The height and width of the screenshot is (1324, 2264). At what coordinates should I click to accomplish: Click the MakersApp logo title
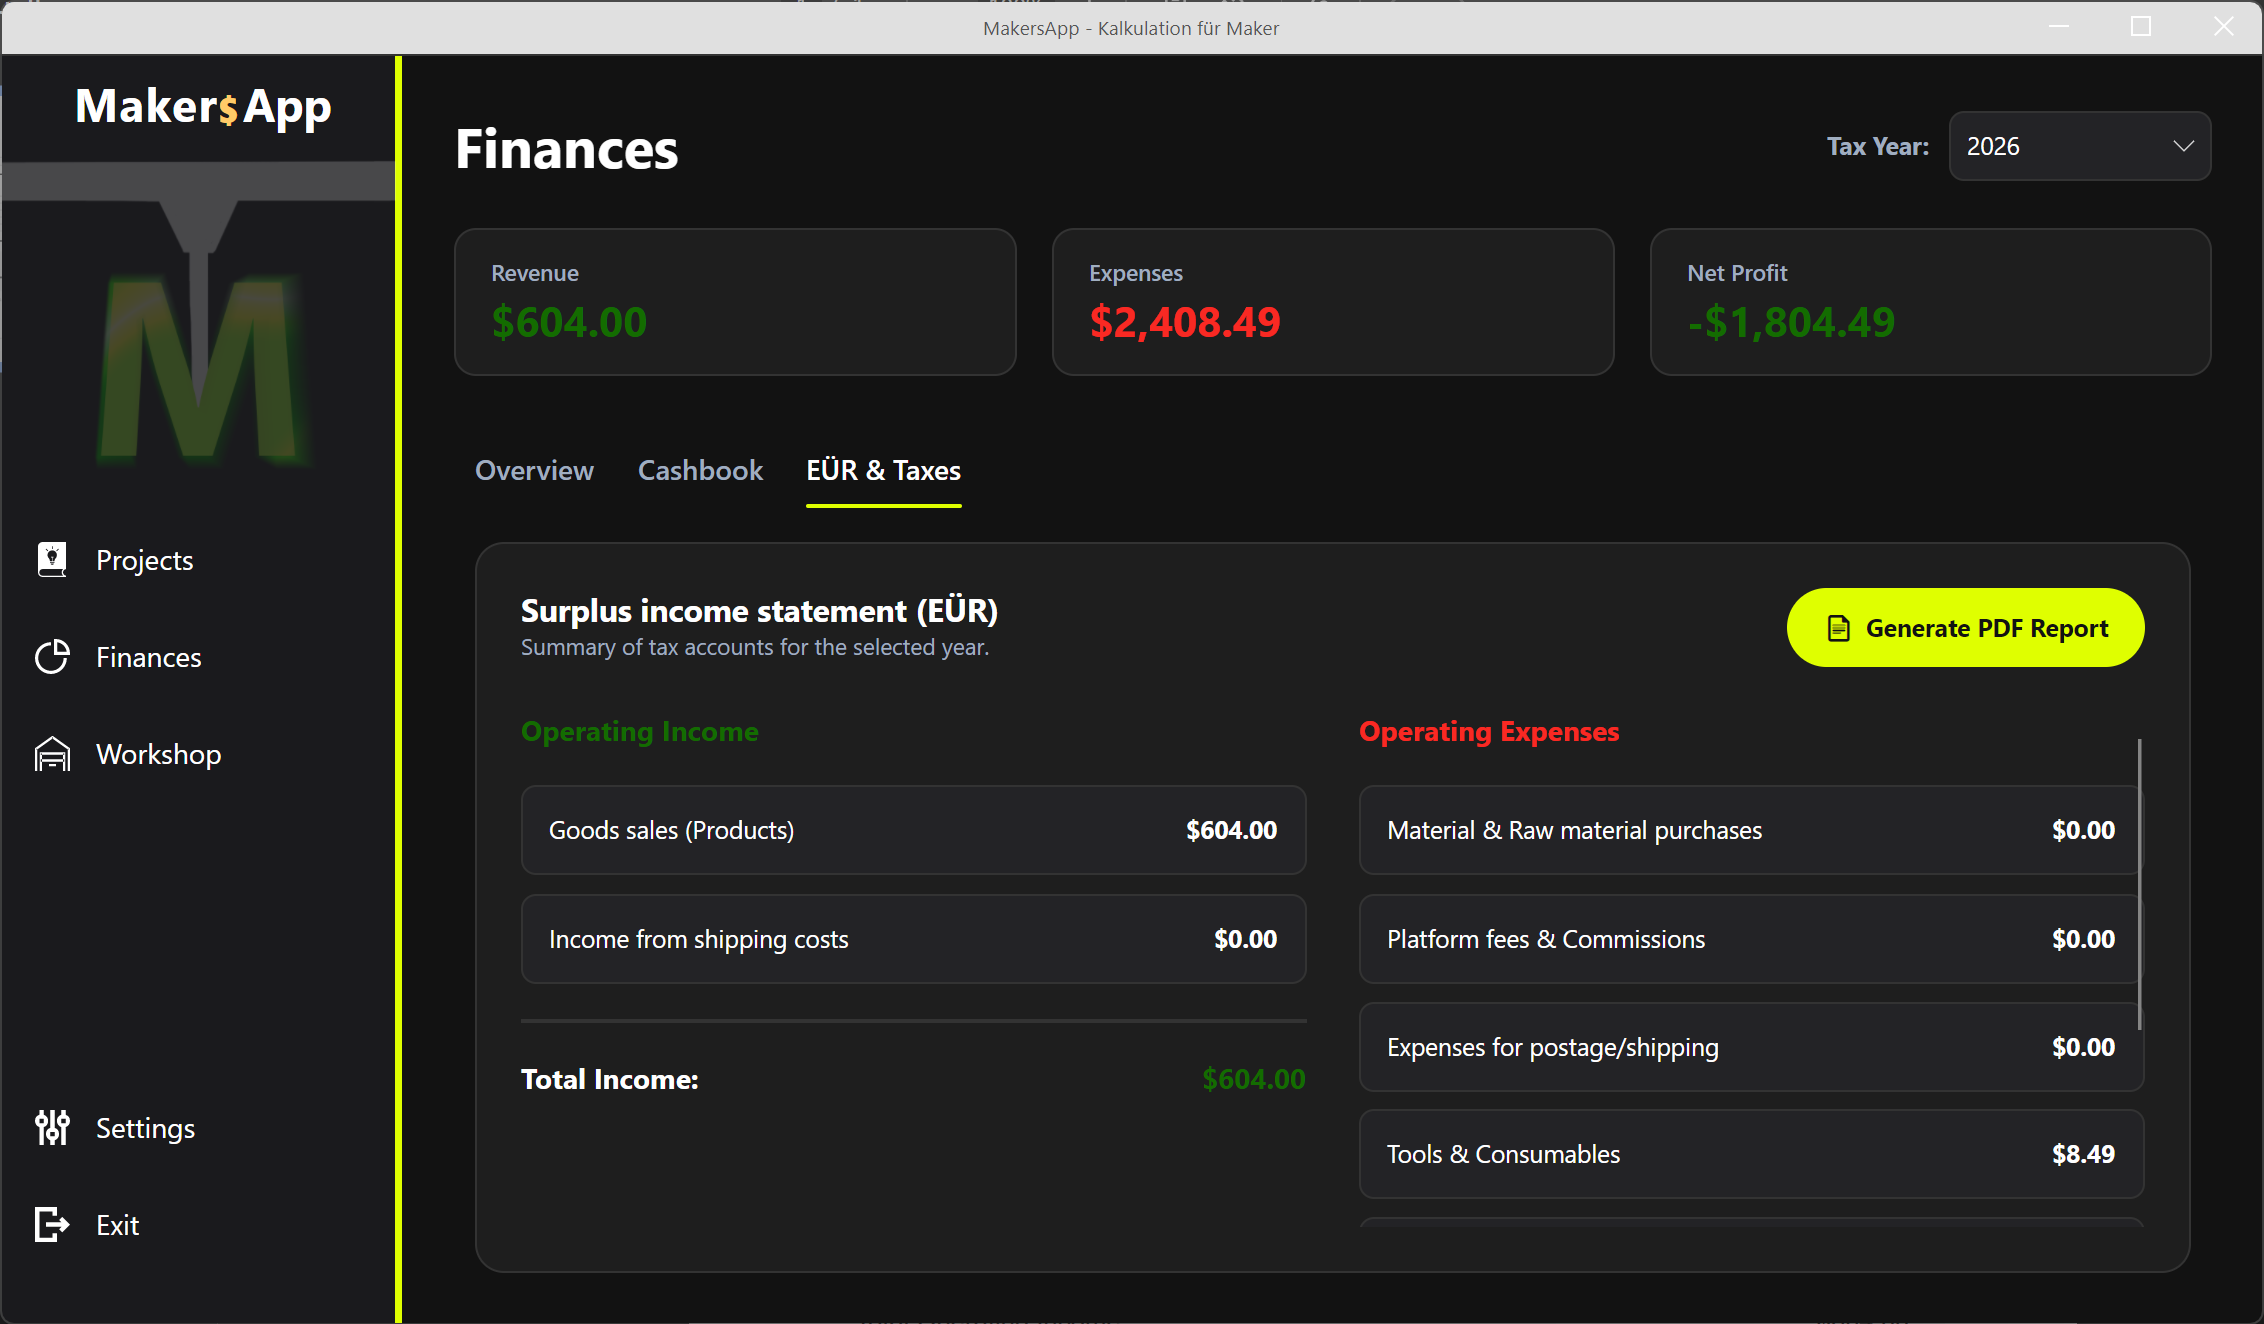point(203,107)
